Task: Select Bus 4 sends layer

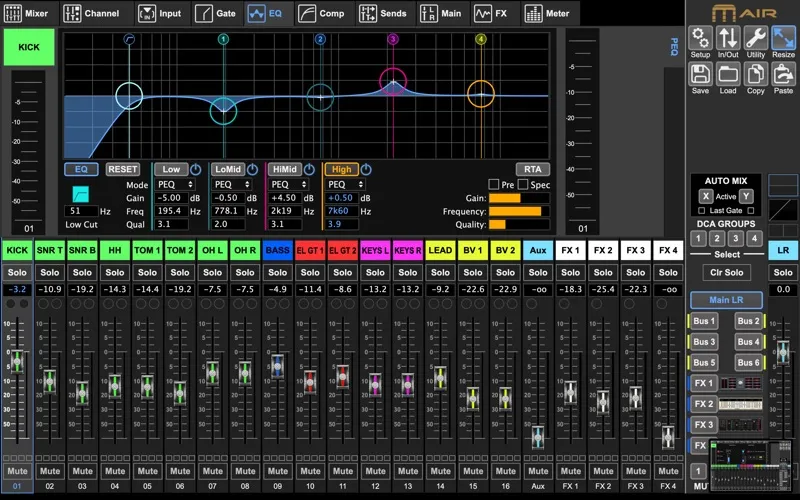Action: [x=748, y=342]
